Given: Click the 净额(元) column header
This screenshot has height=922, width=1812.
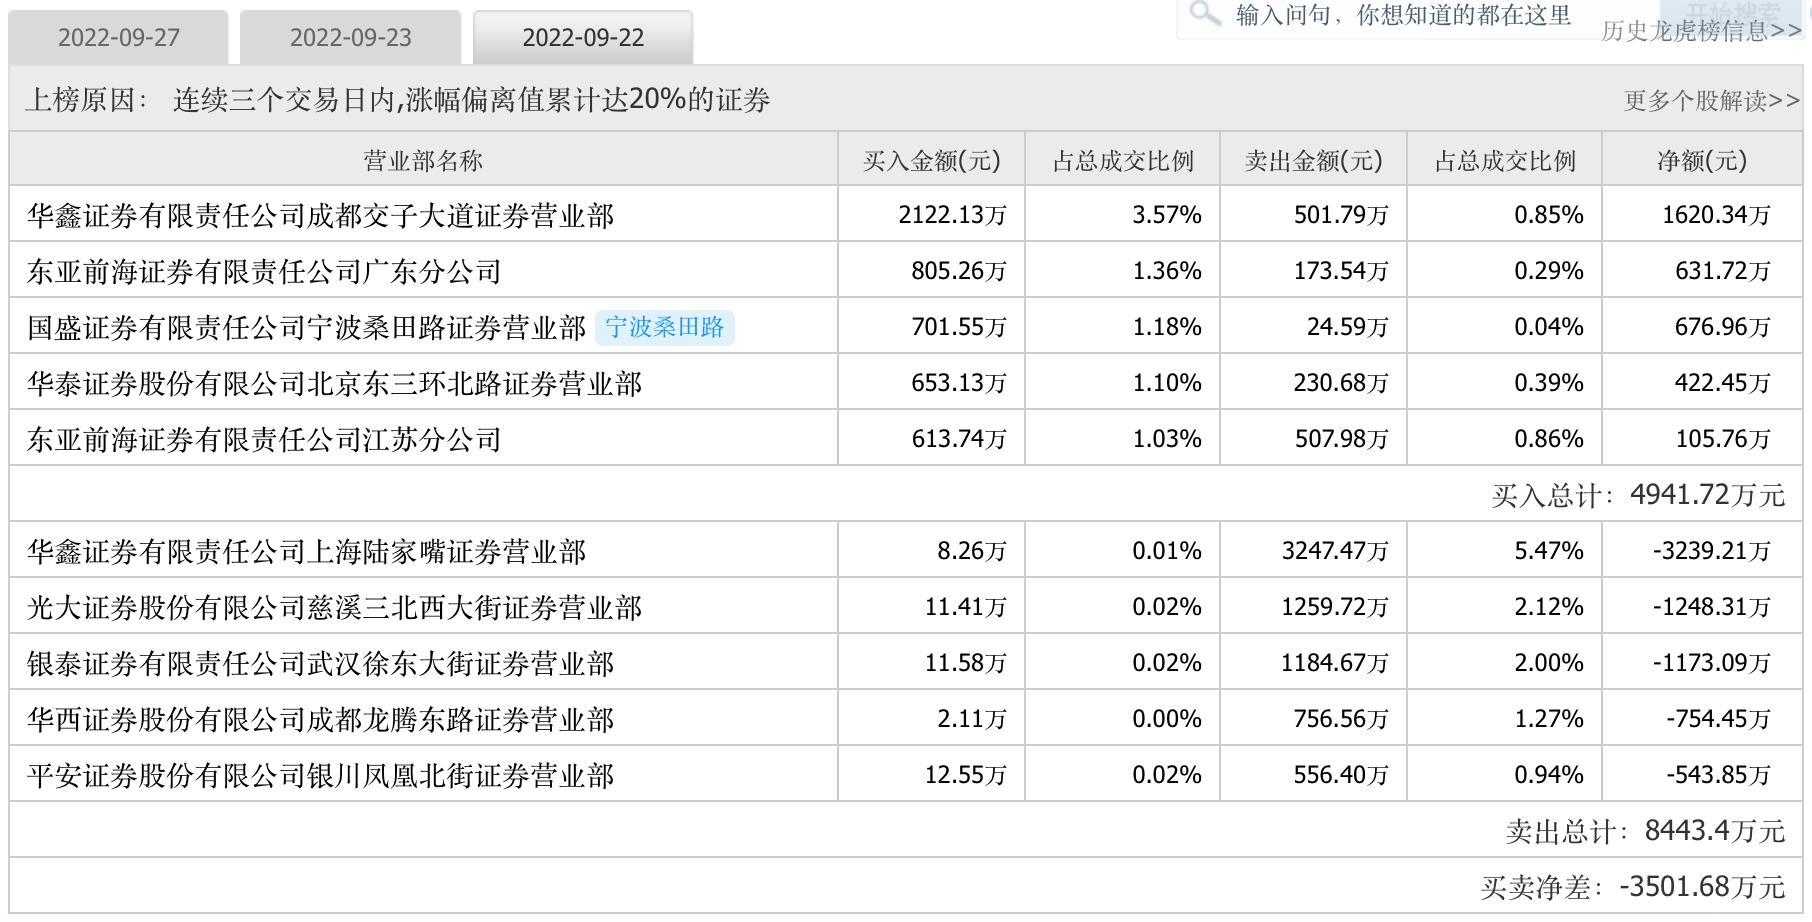Looking at the screenshot, I should [1701, 161].
